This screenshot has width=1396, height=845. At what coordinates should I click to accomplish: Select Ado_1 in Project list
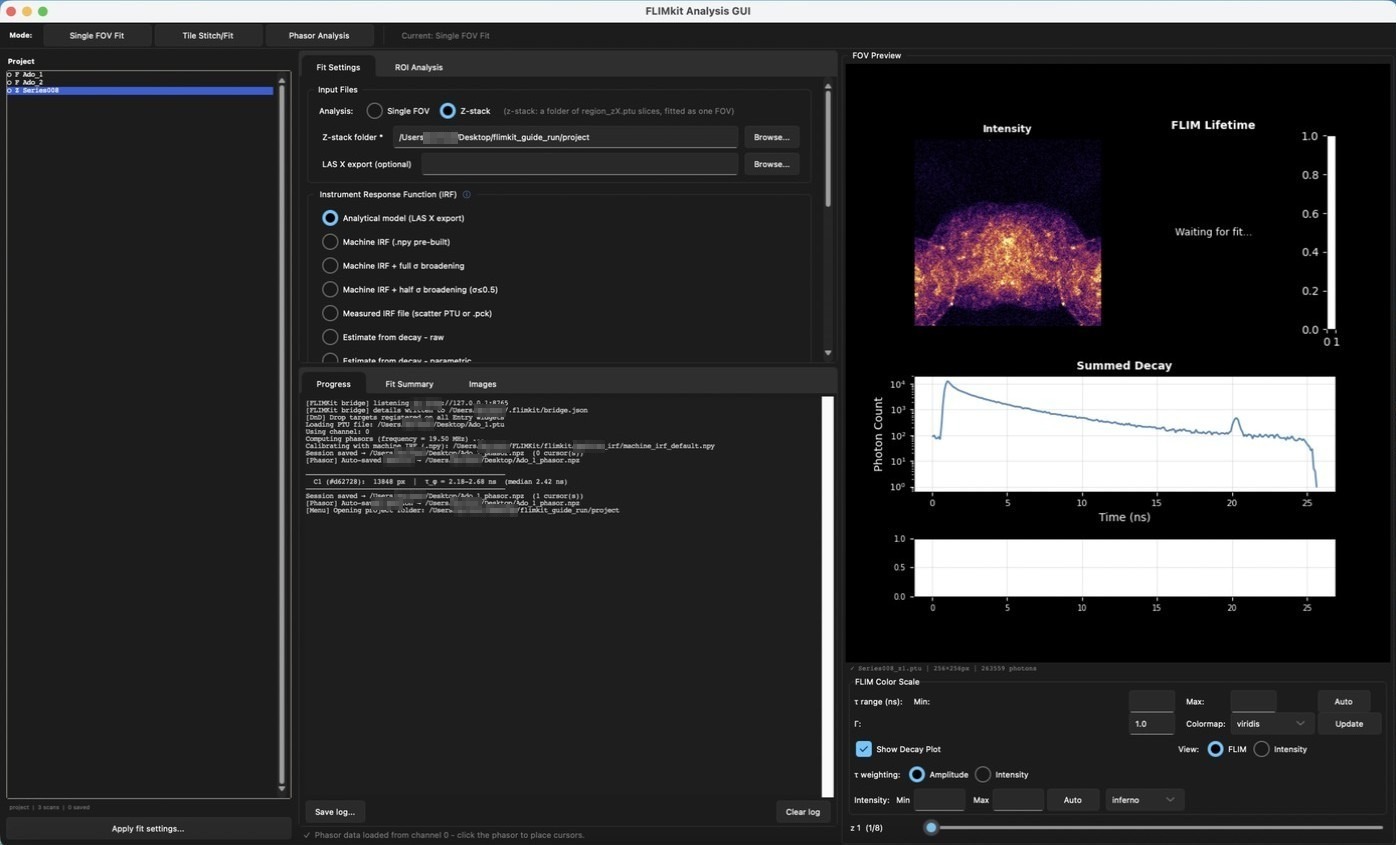tap(140, 75)
